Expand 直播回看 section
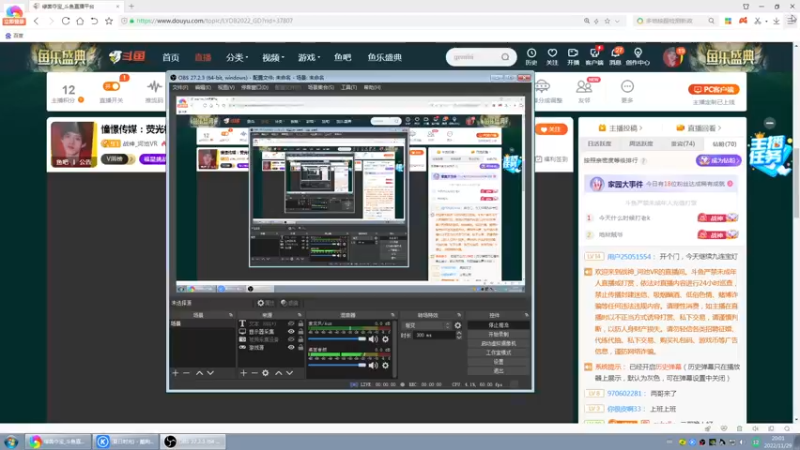The width and height of the screenshot is (800, 450). coord(699,128)
